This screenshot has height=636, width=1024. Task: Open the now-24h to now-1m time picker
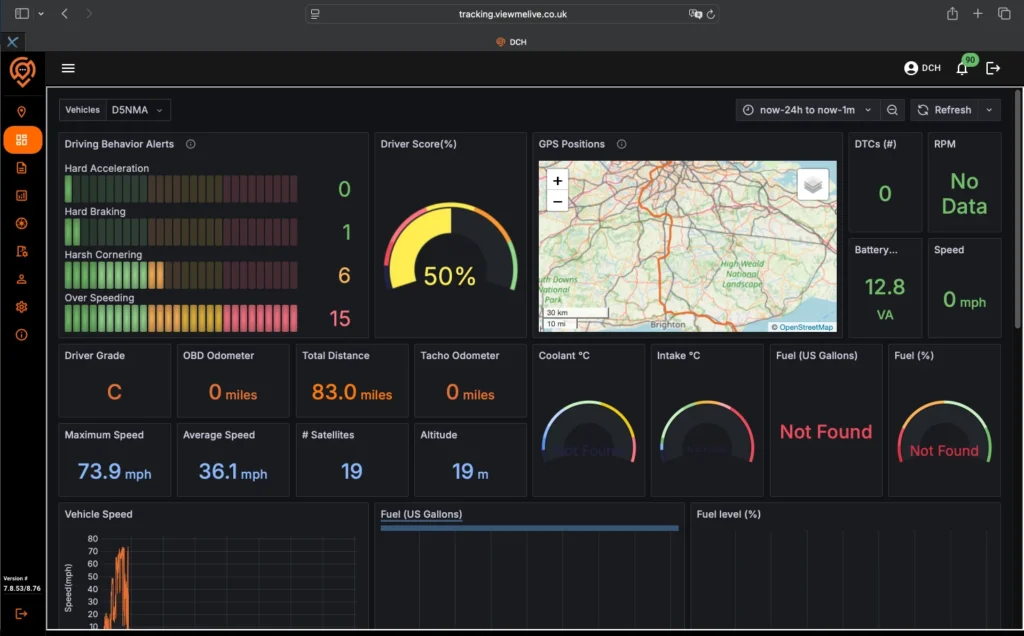click(807, 110)
